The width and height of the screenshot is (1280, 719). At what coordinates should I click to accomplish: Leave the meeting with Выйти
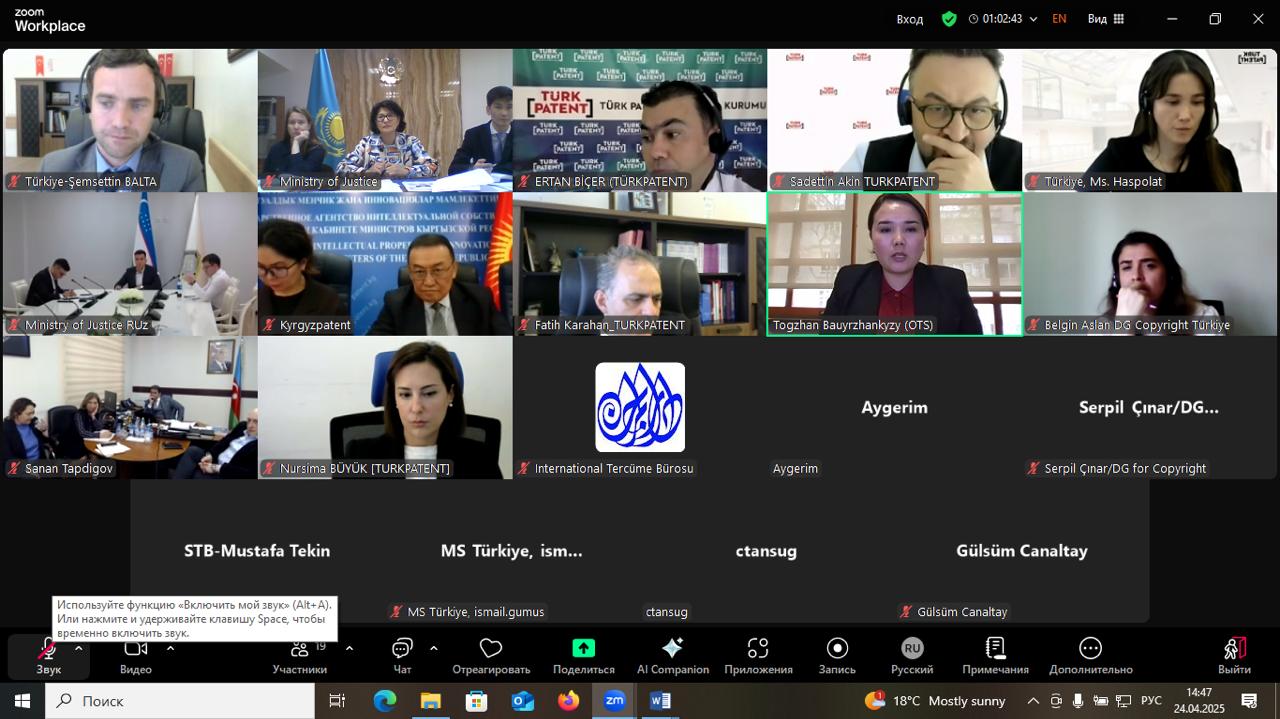[1235, 657]
